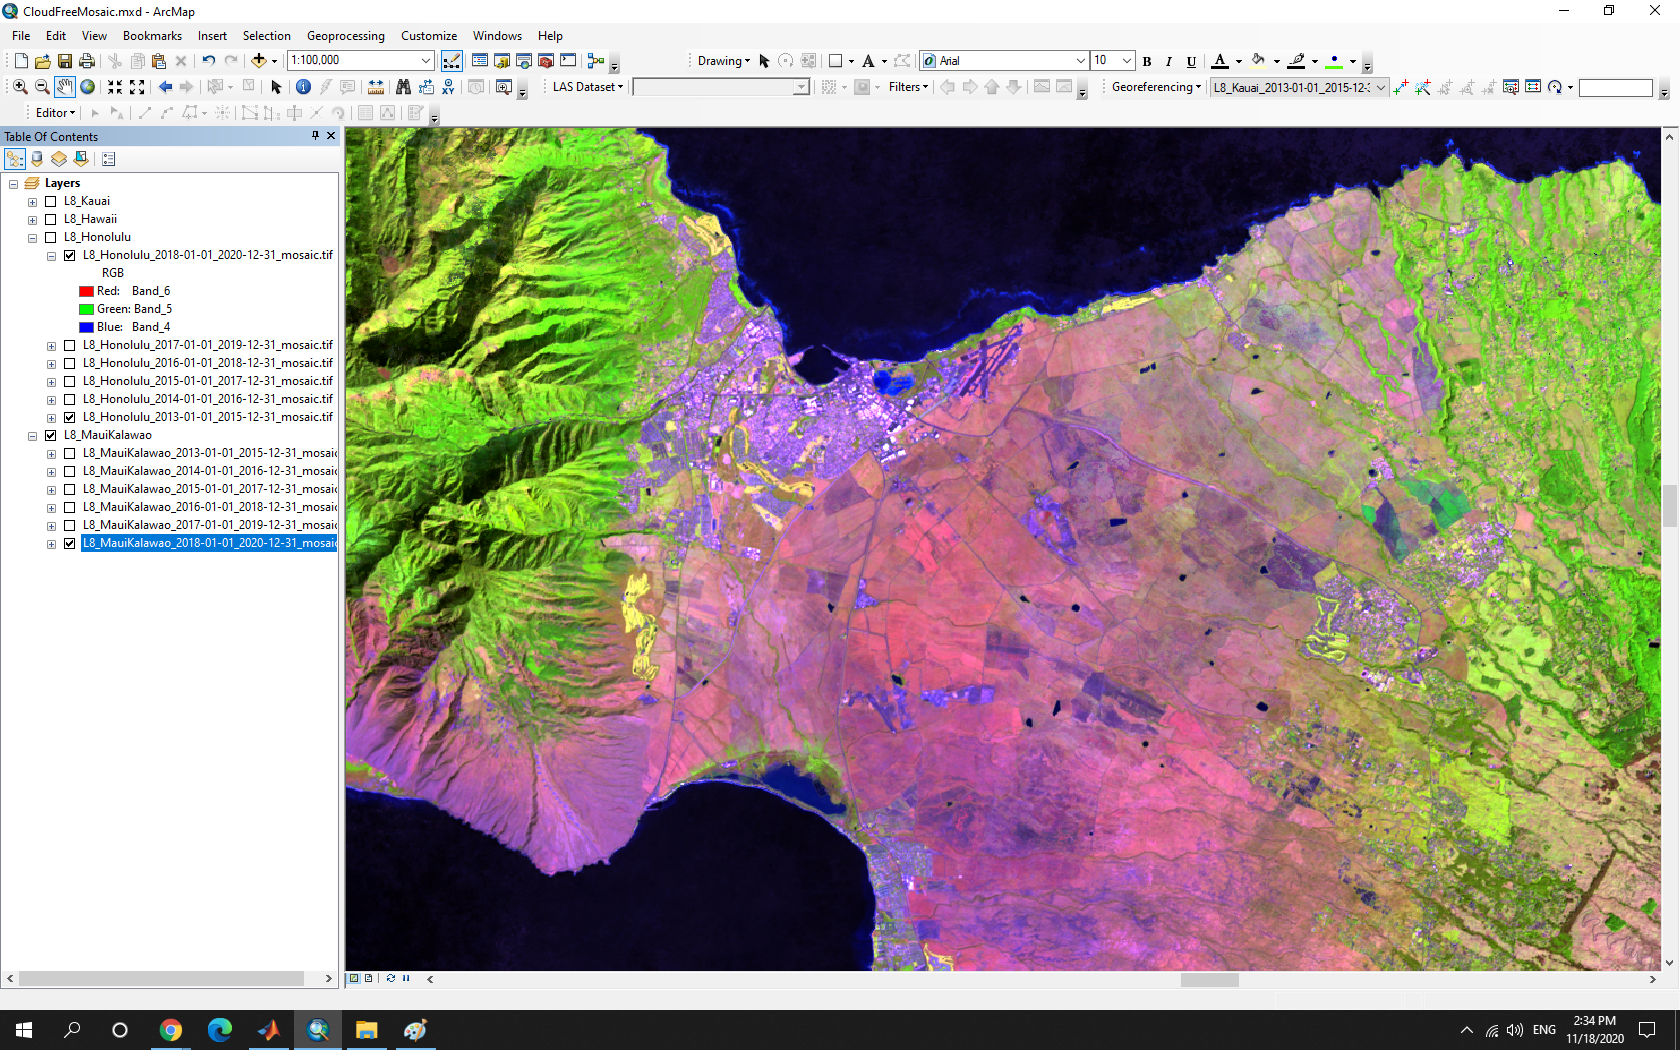The width and height of the screenshot is (1680, 1050).
Task: Select the Identify tool
Action: click(x=303, y=87)
